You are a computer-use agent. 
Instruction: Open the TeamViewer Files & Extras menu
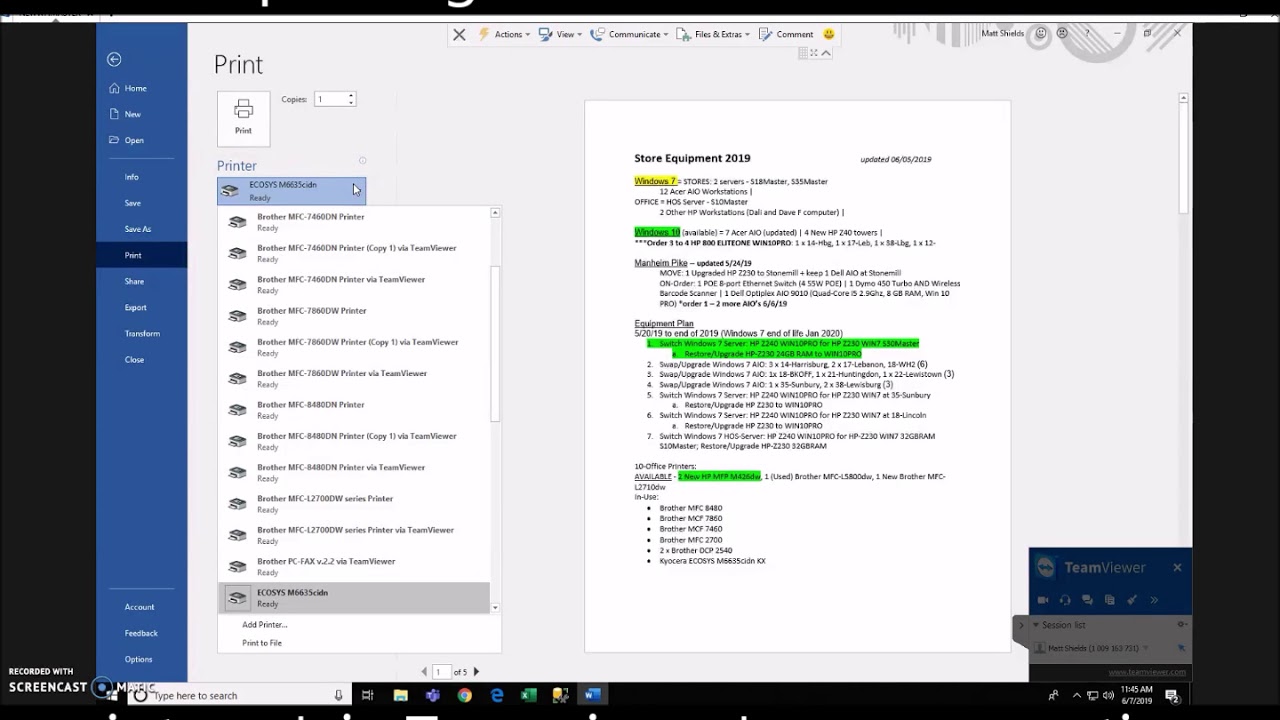point(714,34)
